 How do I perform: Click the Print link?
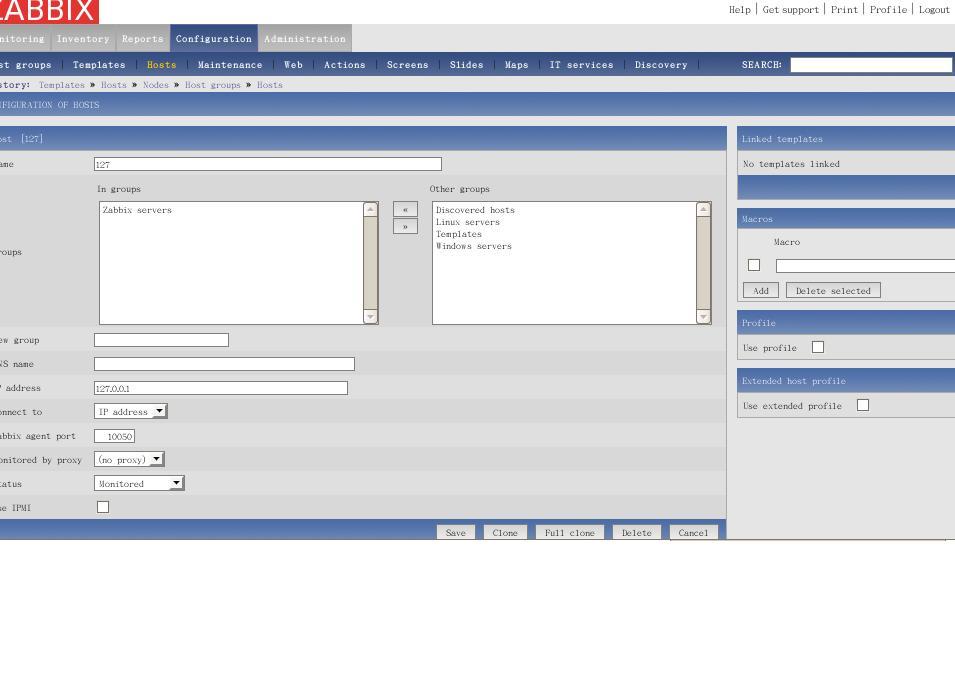pyautogui.click(x=844, y=9)
